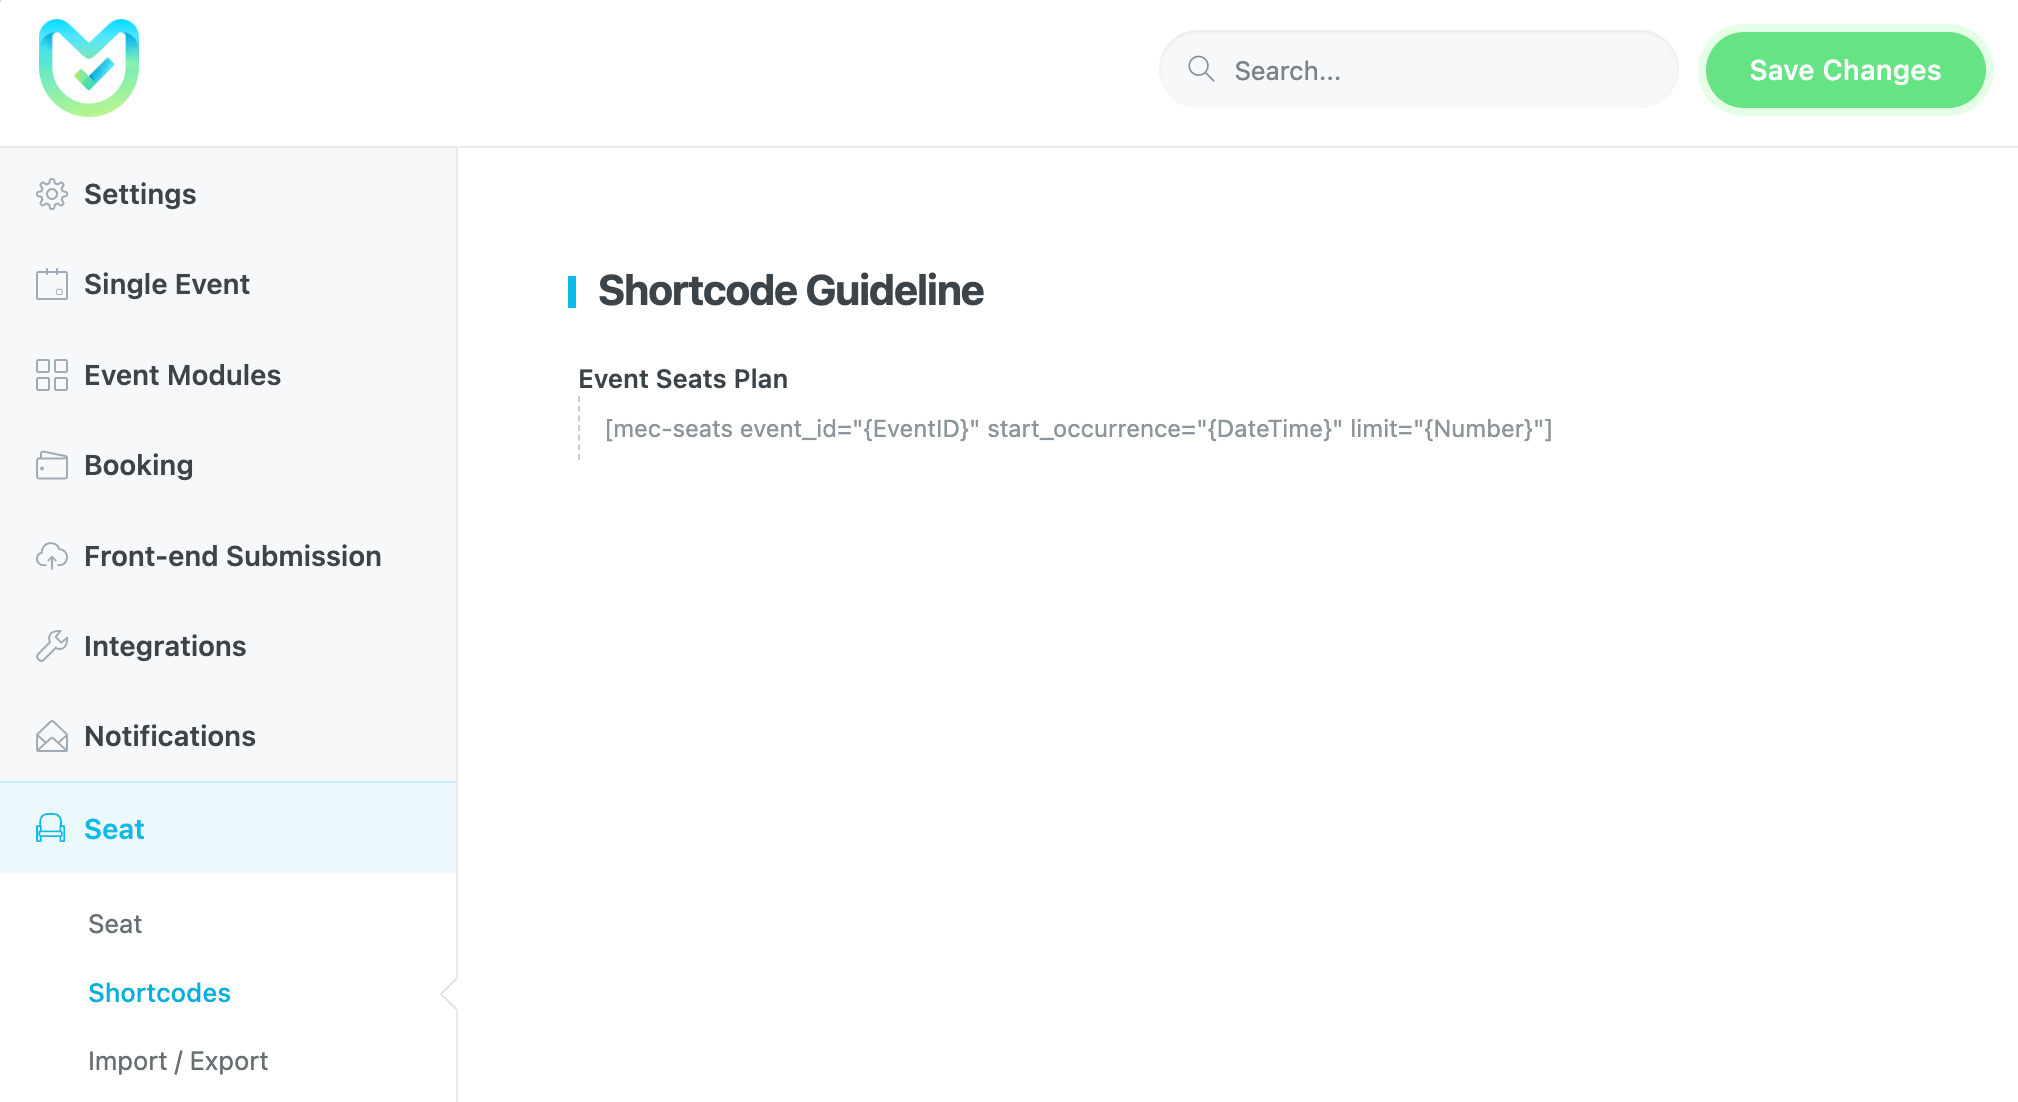Click the Booking wallet icon
The width and height of the screenshot is (2018, 1102).
[x=52, y=466]
